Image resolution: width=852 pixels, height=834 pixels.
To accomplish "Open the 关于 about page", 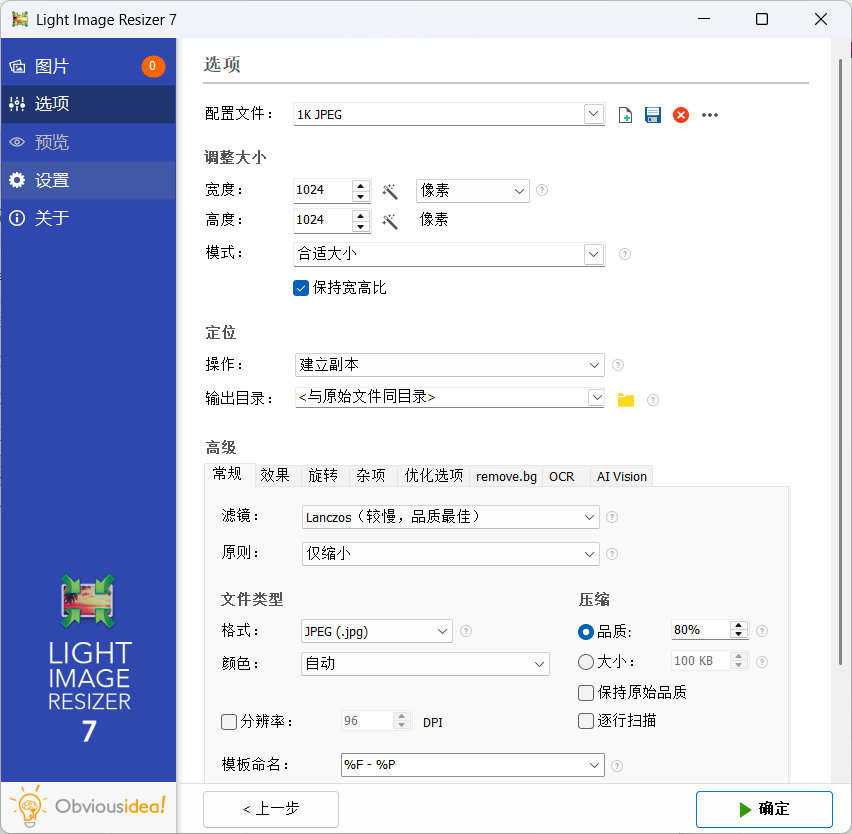I will point(88,218).
